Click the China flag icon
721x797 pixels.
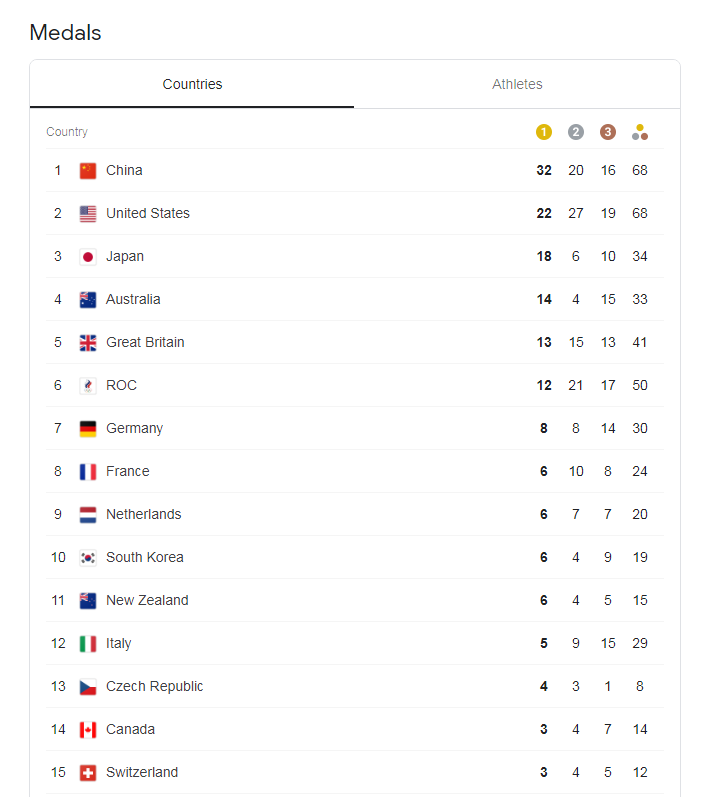(88, 171)
